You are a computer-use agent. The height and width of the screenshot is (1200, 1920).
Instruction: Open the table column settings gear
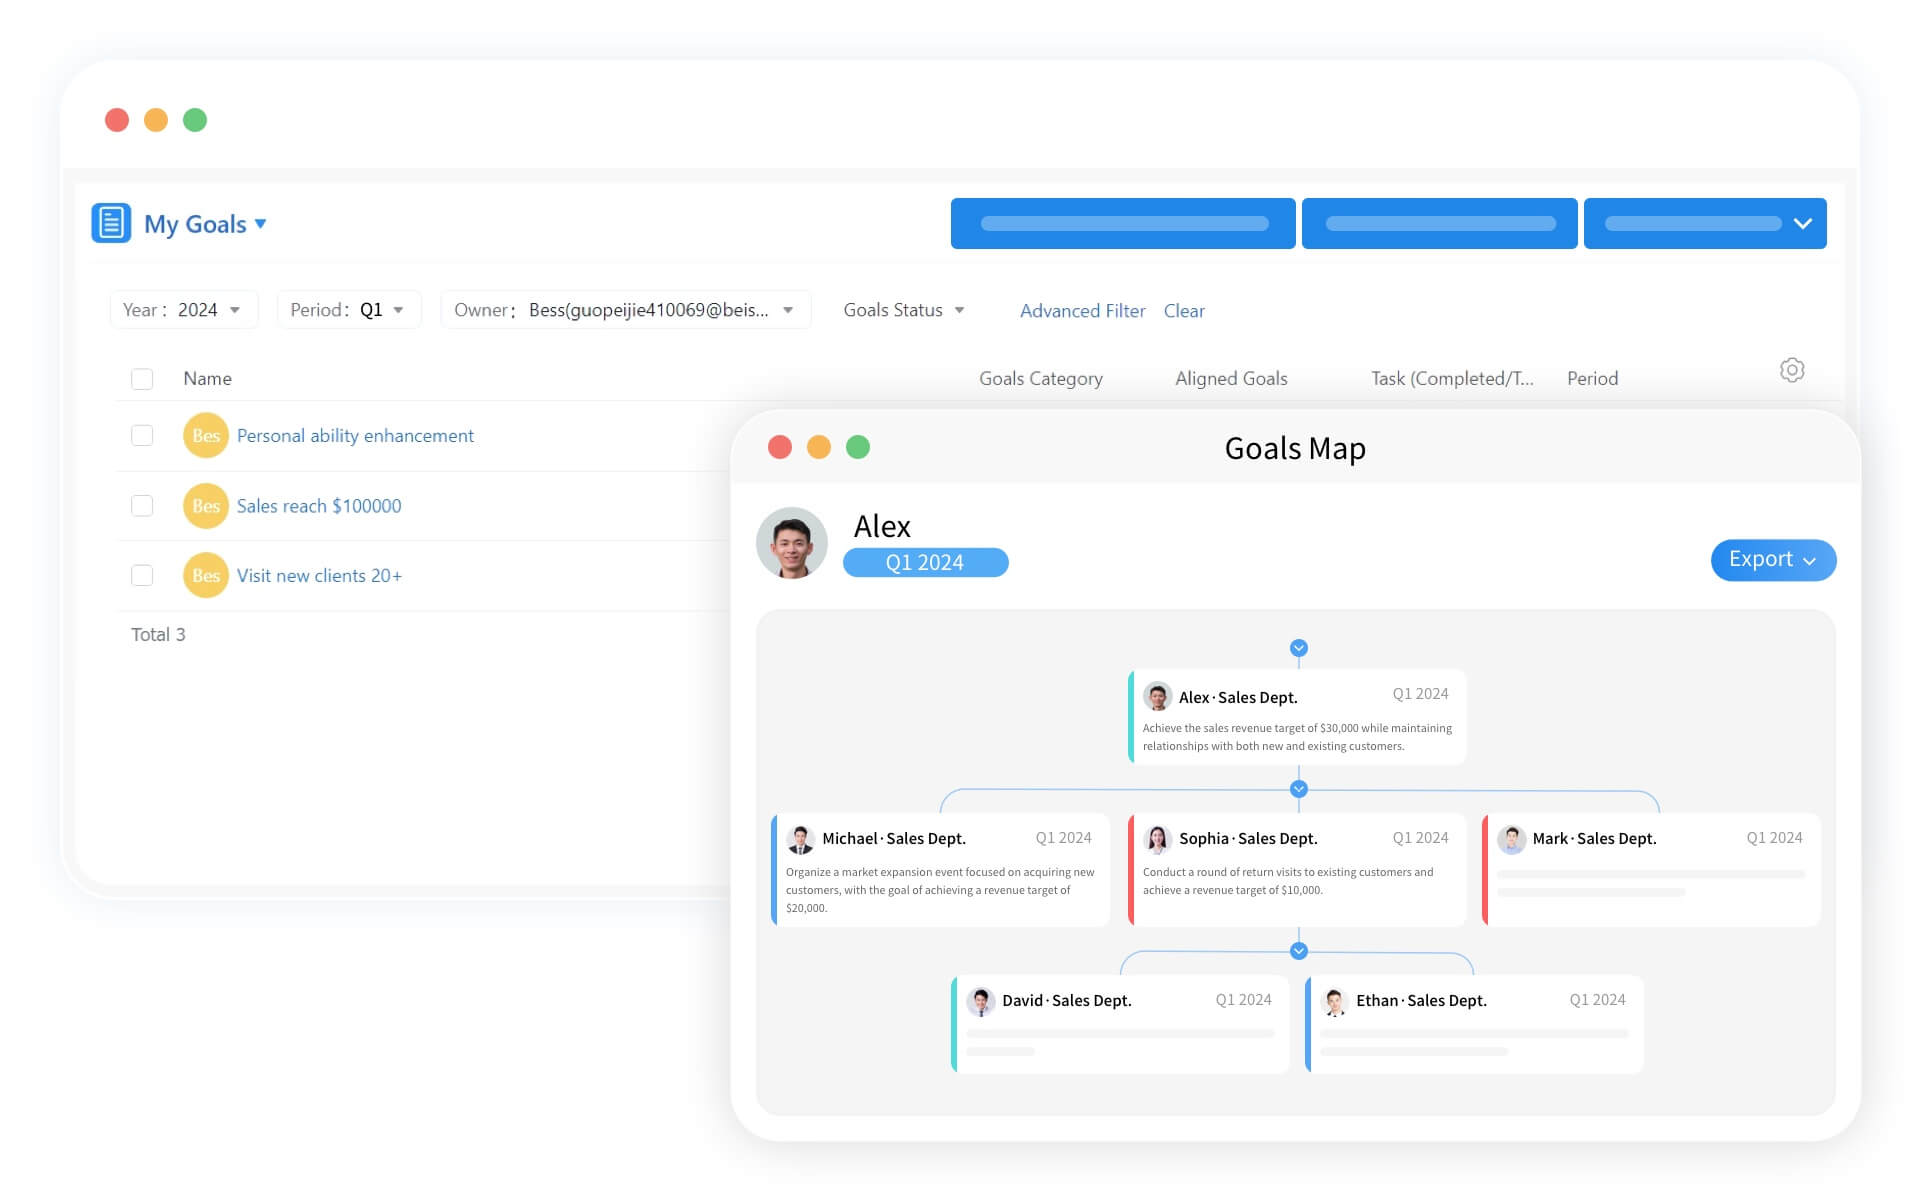[1792, 370]
